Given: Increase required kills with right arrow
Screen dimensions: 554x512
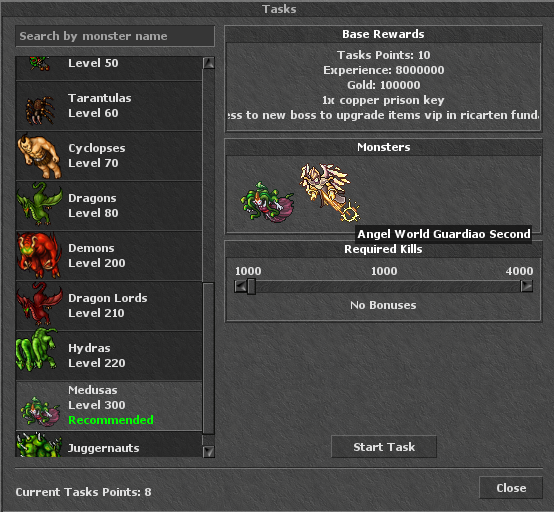Looking at the screenshot, I should (x=526, y=286).
